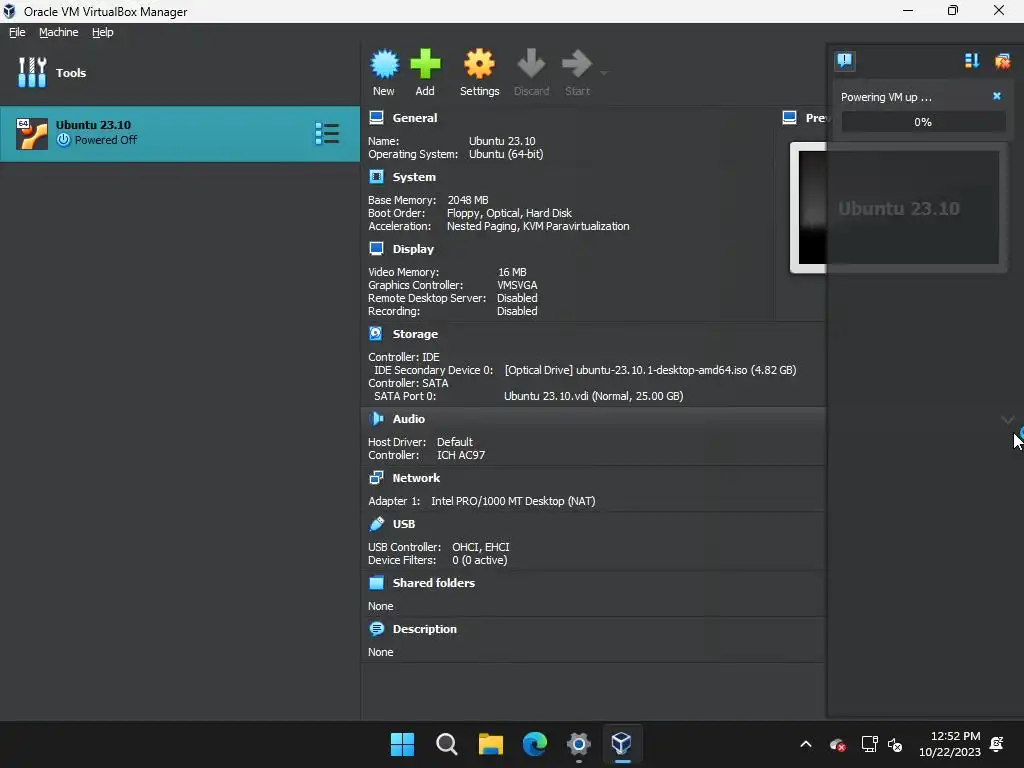
Task: Click the New virtual machine icon
Action: [384, 64]
